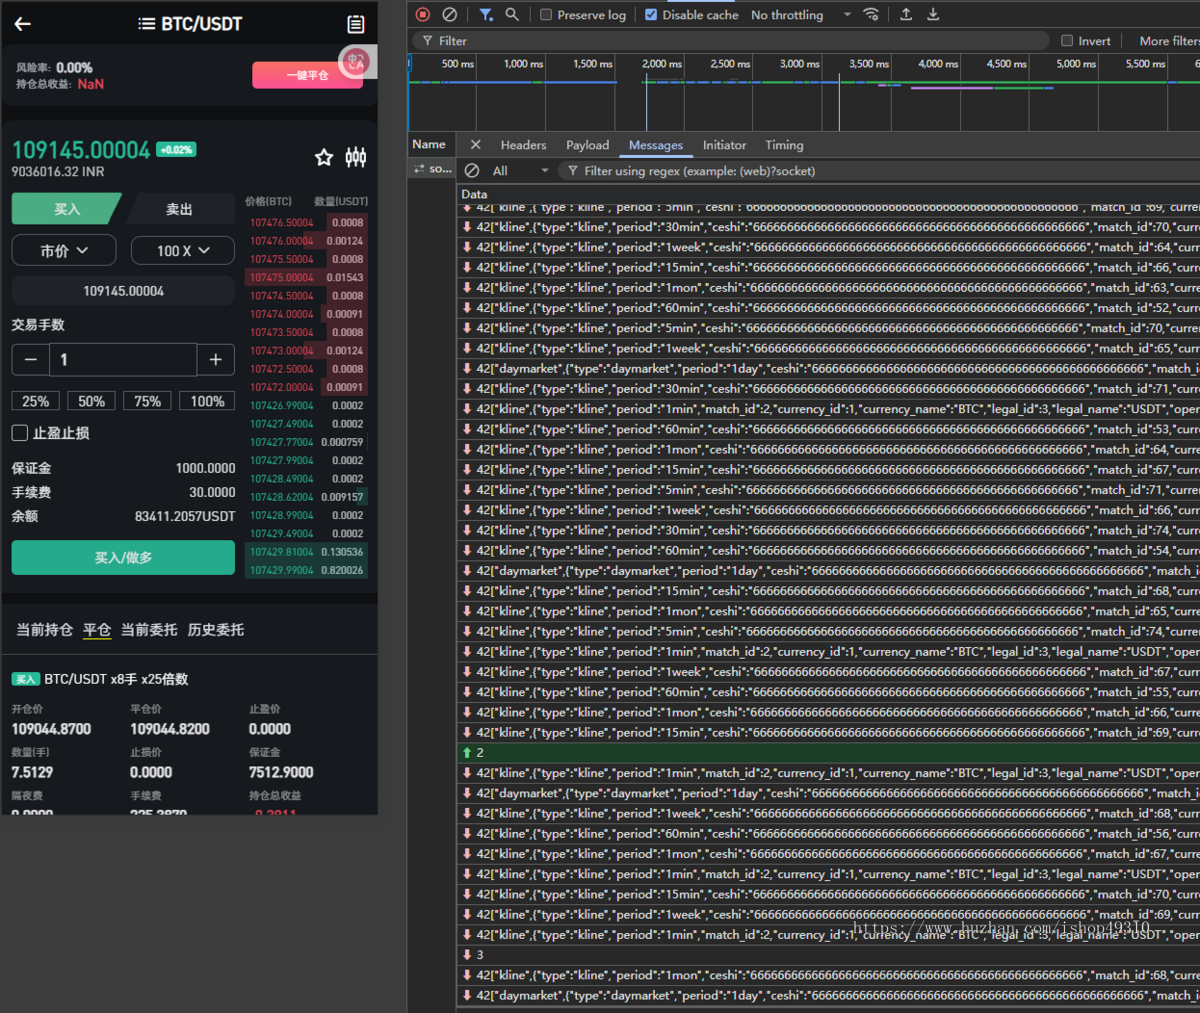Screen dimensions: 1200x1013
Task: Export HAR file download icon
Action: [933, 14]
